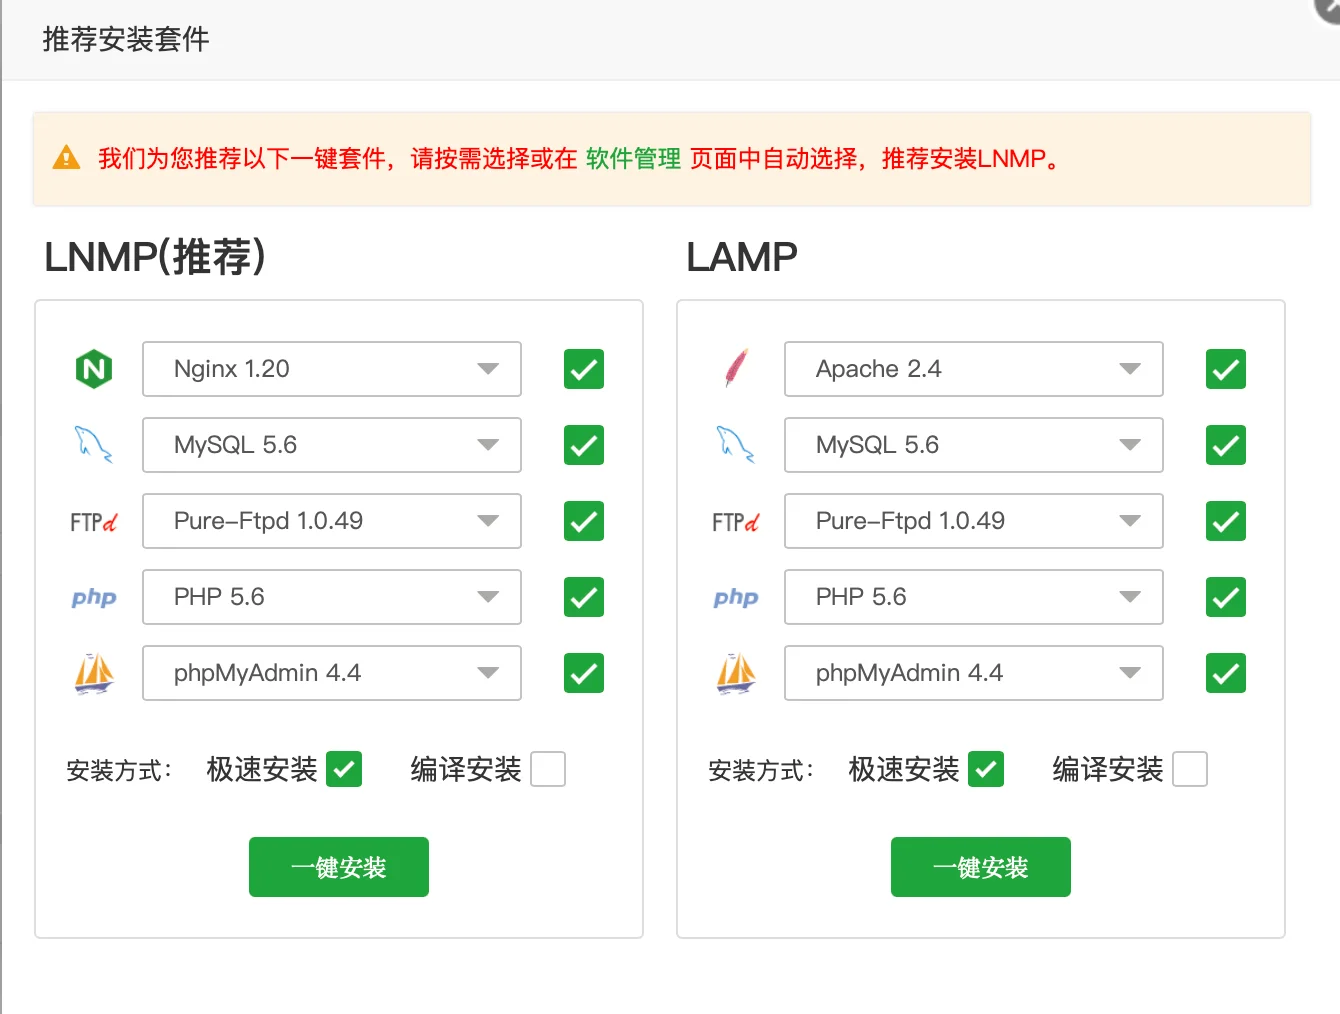Screen dimensions: 1340x1014
Task: Open the Apache 2.4 version dropdown
Action: tap(974, 369)
